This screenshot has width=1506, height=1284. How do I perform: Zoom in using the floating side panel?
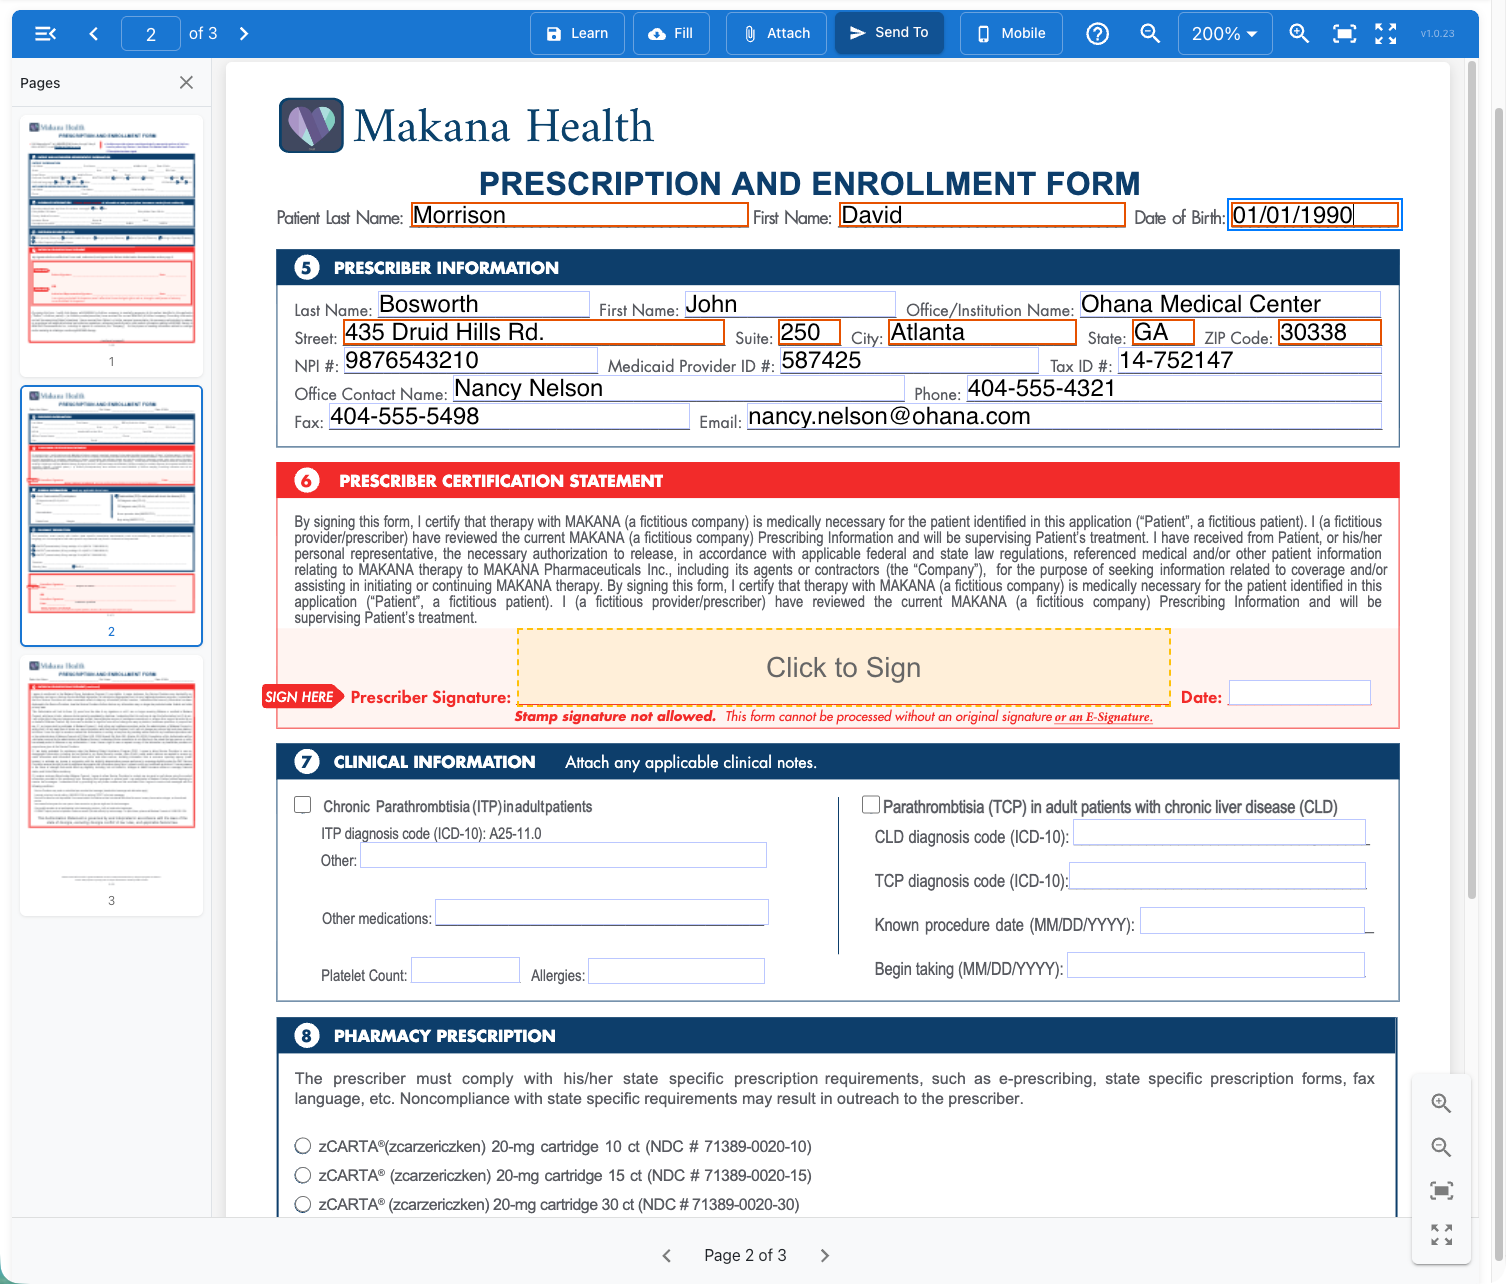(x=1441, y=1103)
